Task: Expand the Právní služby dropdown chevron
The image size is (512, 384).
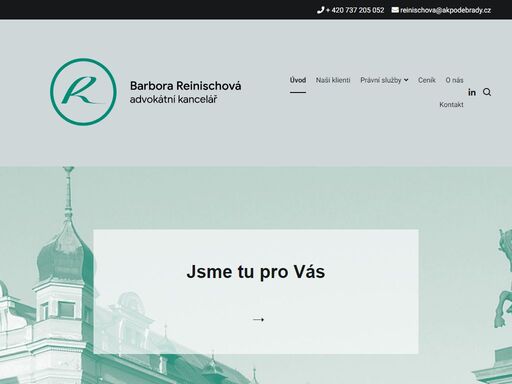Action: pos(406,80)
